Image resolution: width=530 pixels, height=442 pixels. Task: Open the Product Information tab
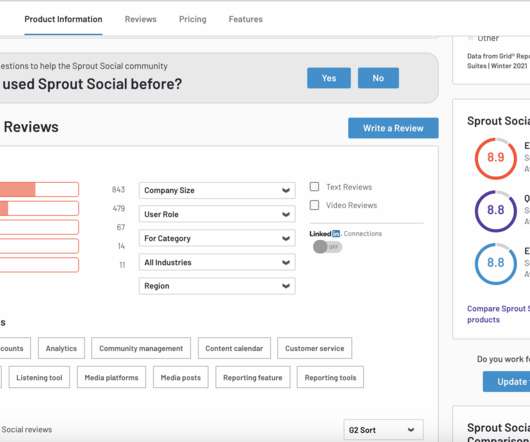[x=63, y=19]
